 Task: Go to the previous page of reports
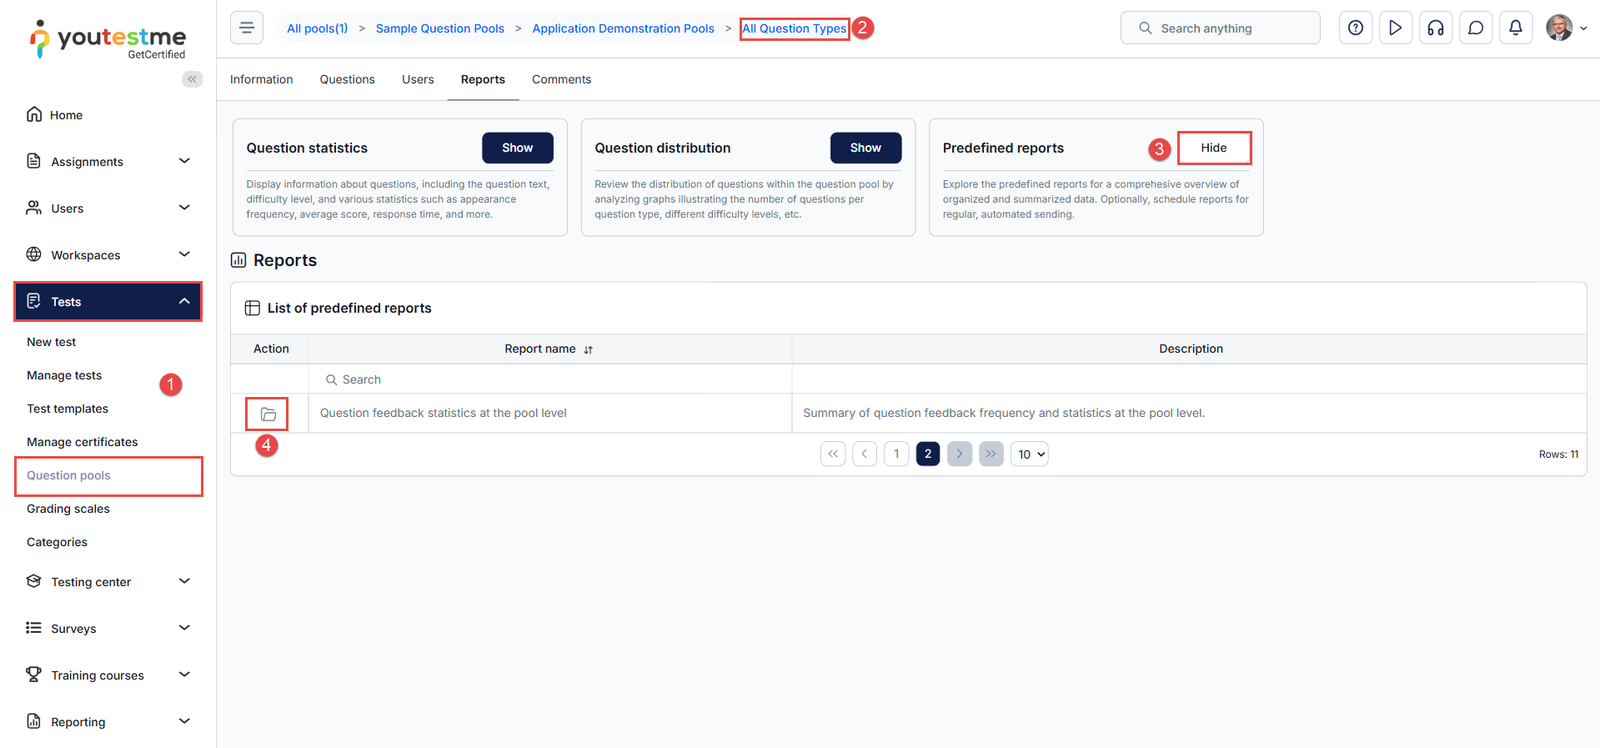865,454
